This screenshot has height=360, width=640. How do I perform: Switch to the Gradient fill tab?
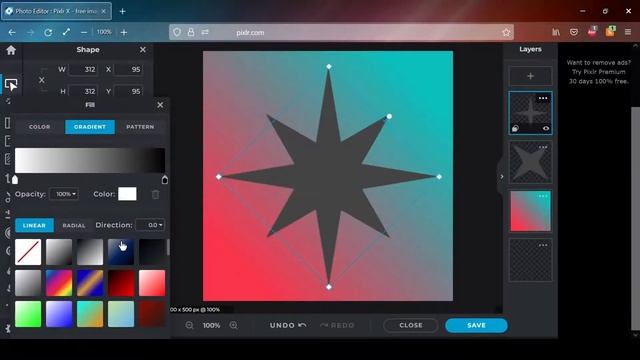90,127
